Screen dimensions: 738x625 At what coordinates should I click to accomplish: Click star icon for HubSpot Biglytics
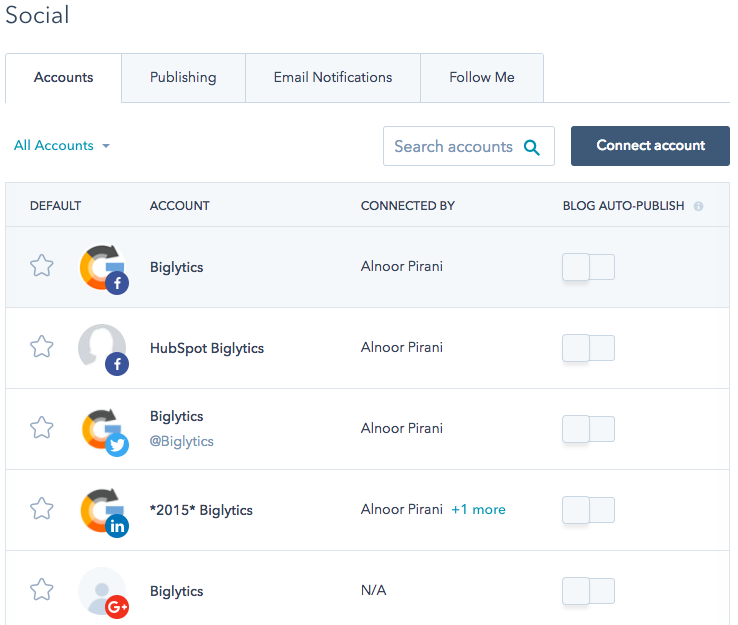(41, 347)
